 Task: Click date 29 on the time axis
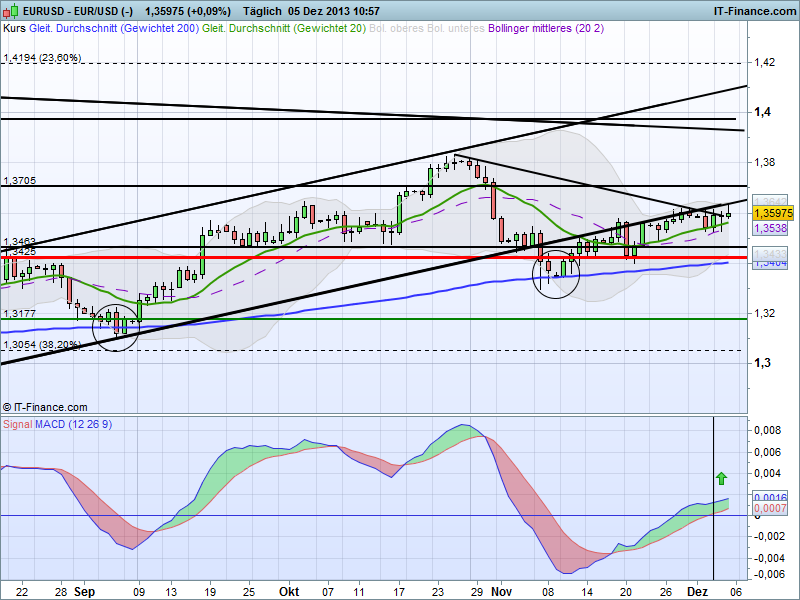tap(477, 592)
